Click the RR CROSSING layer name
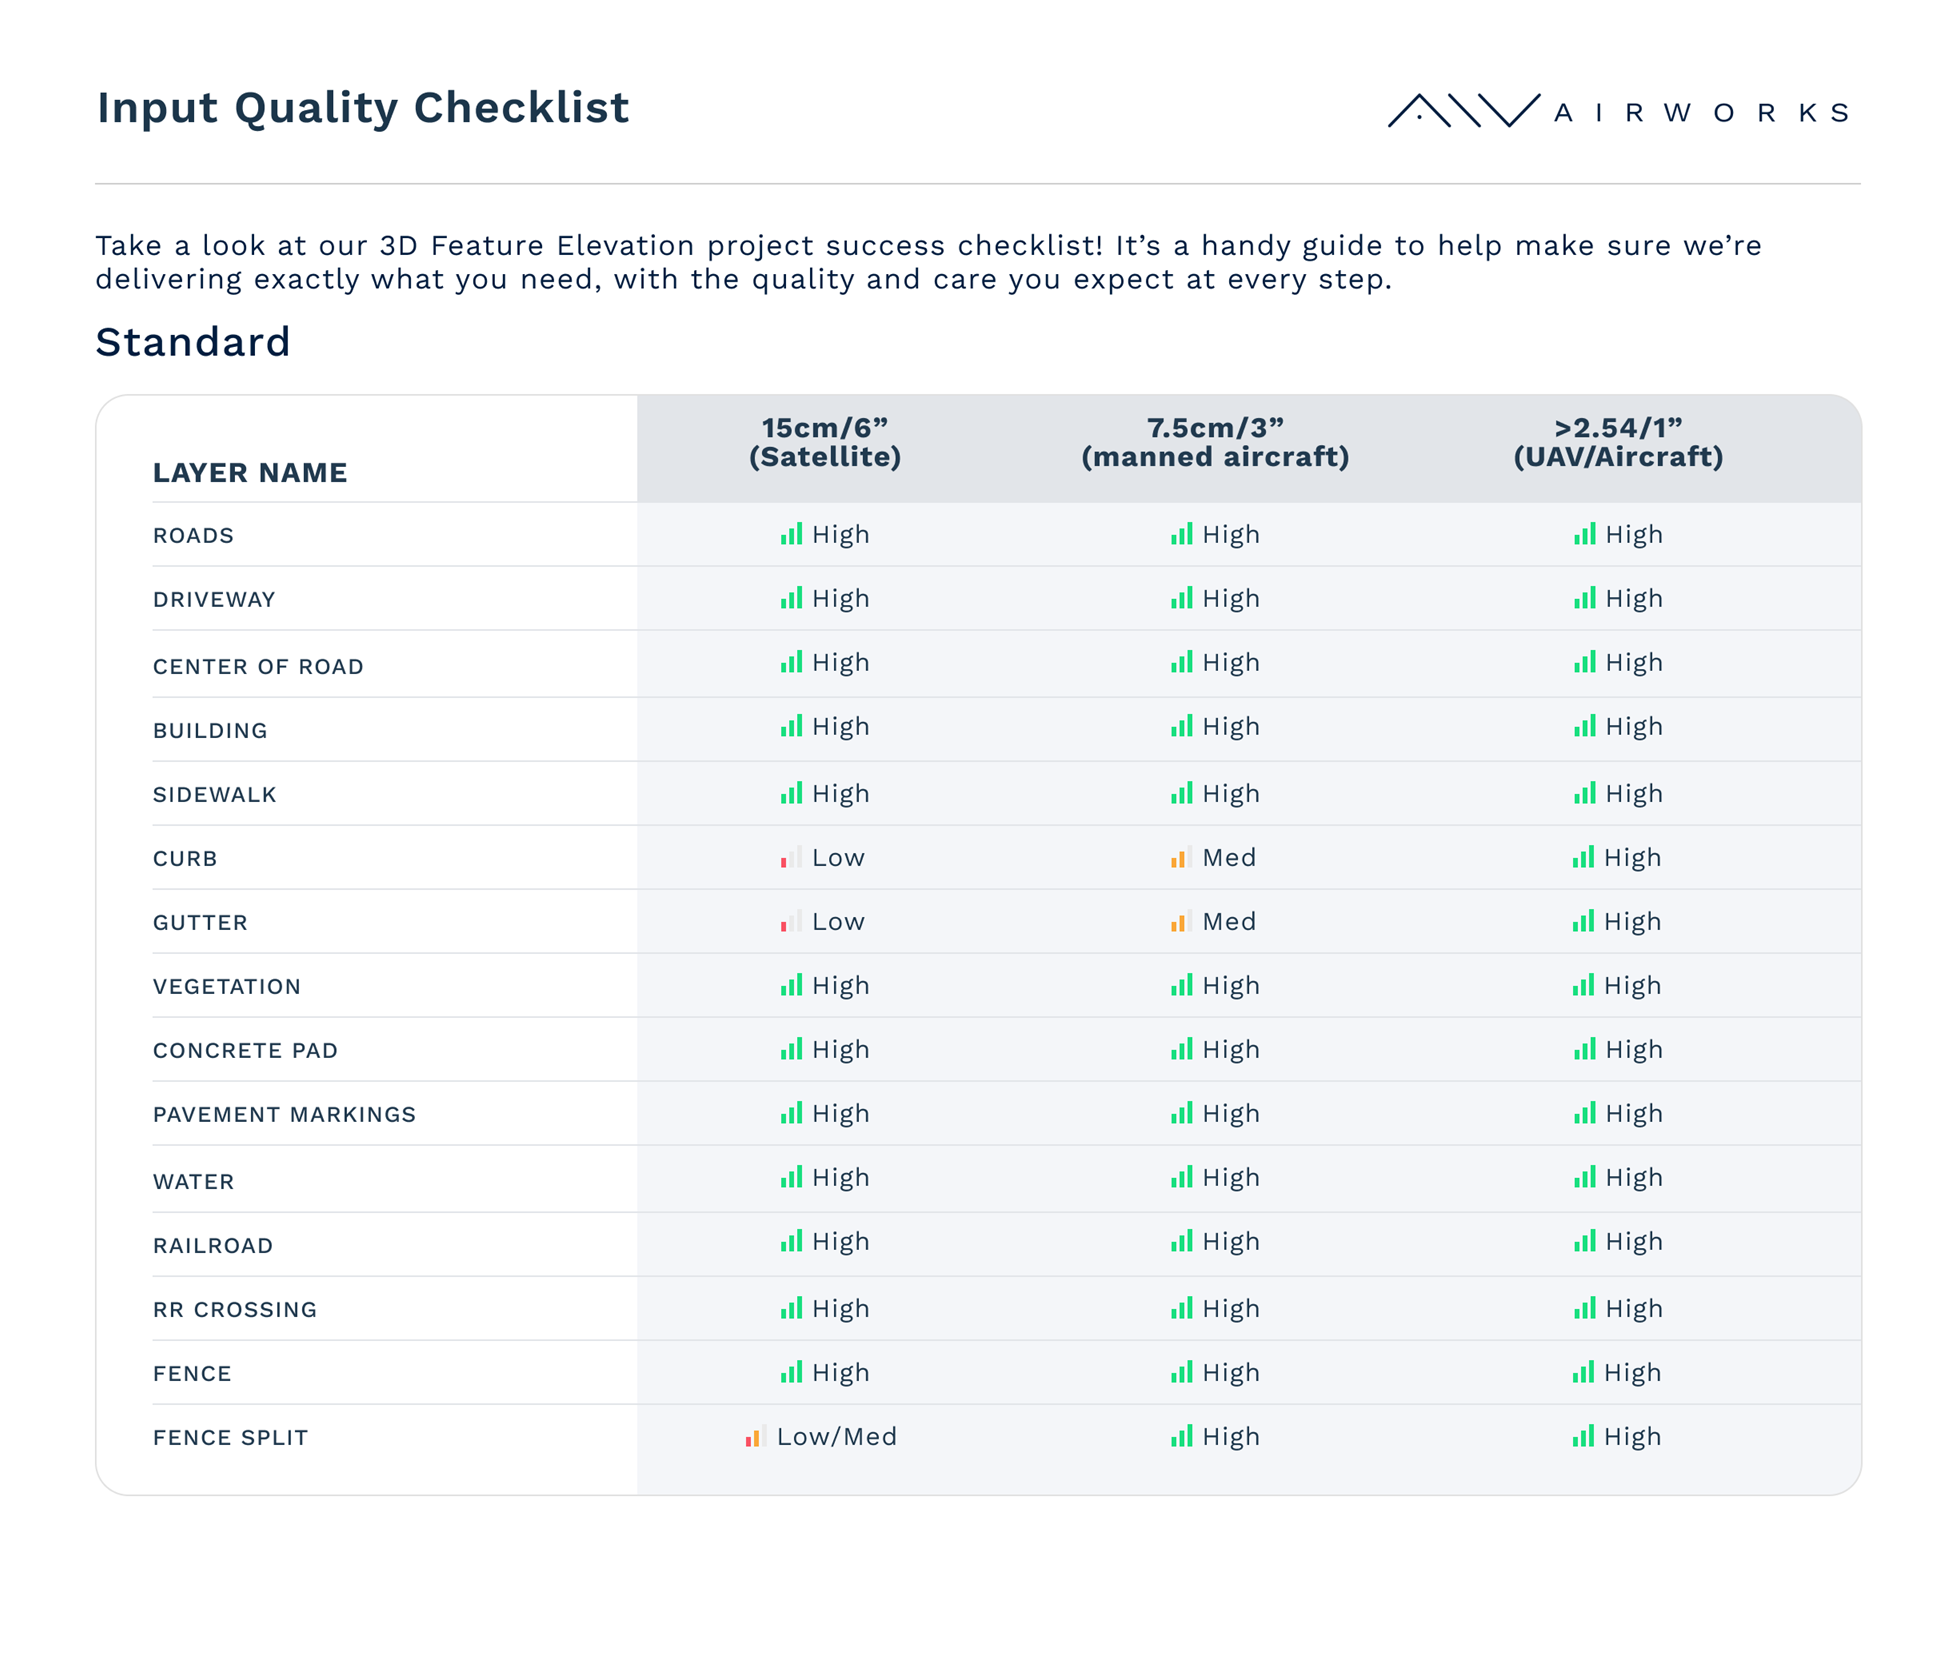 point(235,1309)
